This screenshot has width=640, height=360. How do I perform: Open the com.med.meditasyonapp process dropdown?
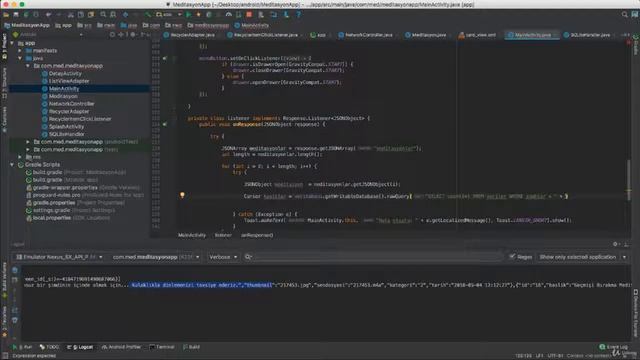pos(156,257)
